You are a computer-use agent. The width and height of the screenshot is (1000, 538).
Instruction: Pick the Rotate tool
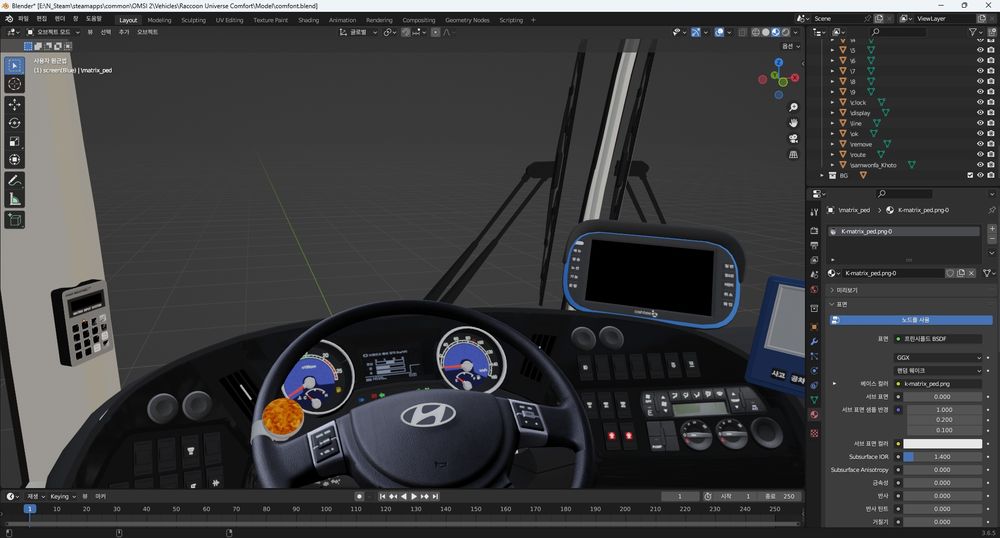(15, 122)
